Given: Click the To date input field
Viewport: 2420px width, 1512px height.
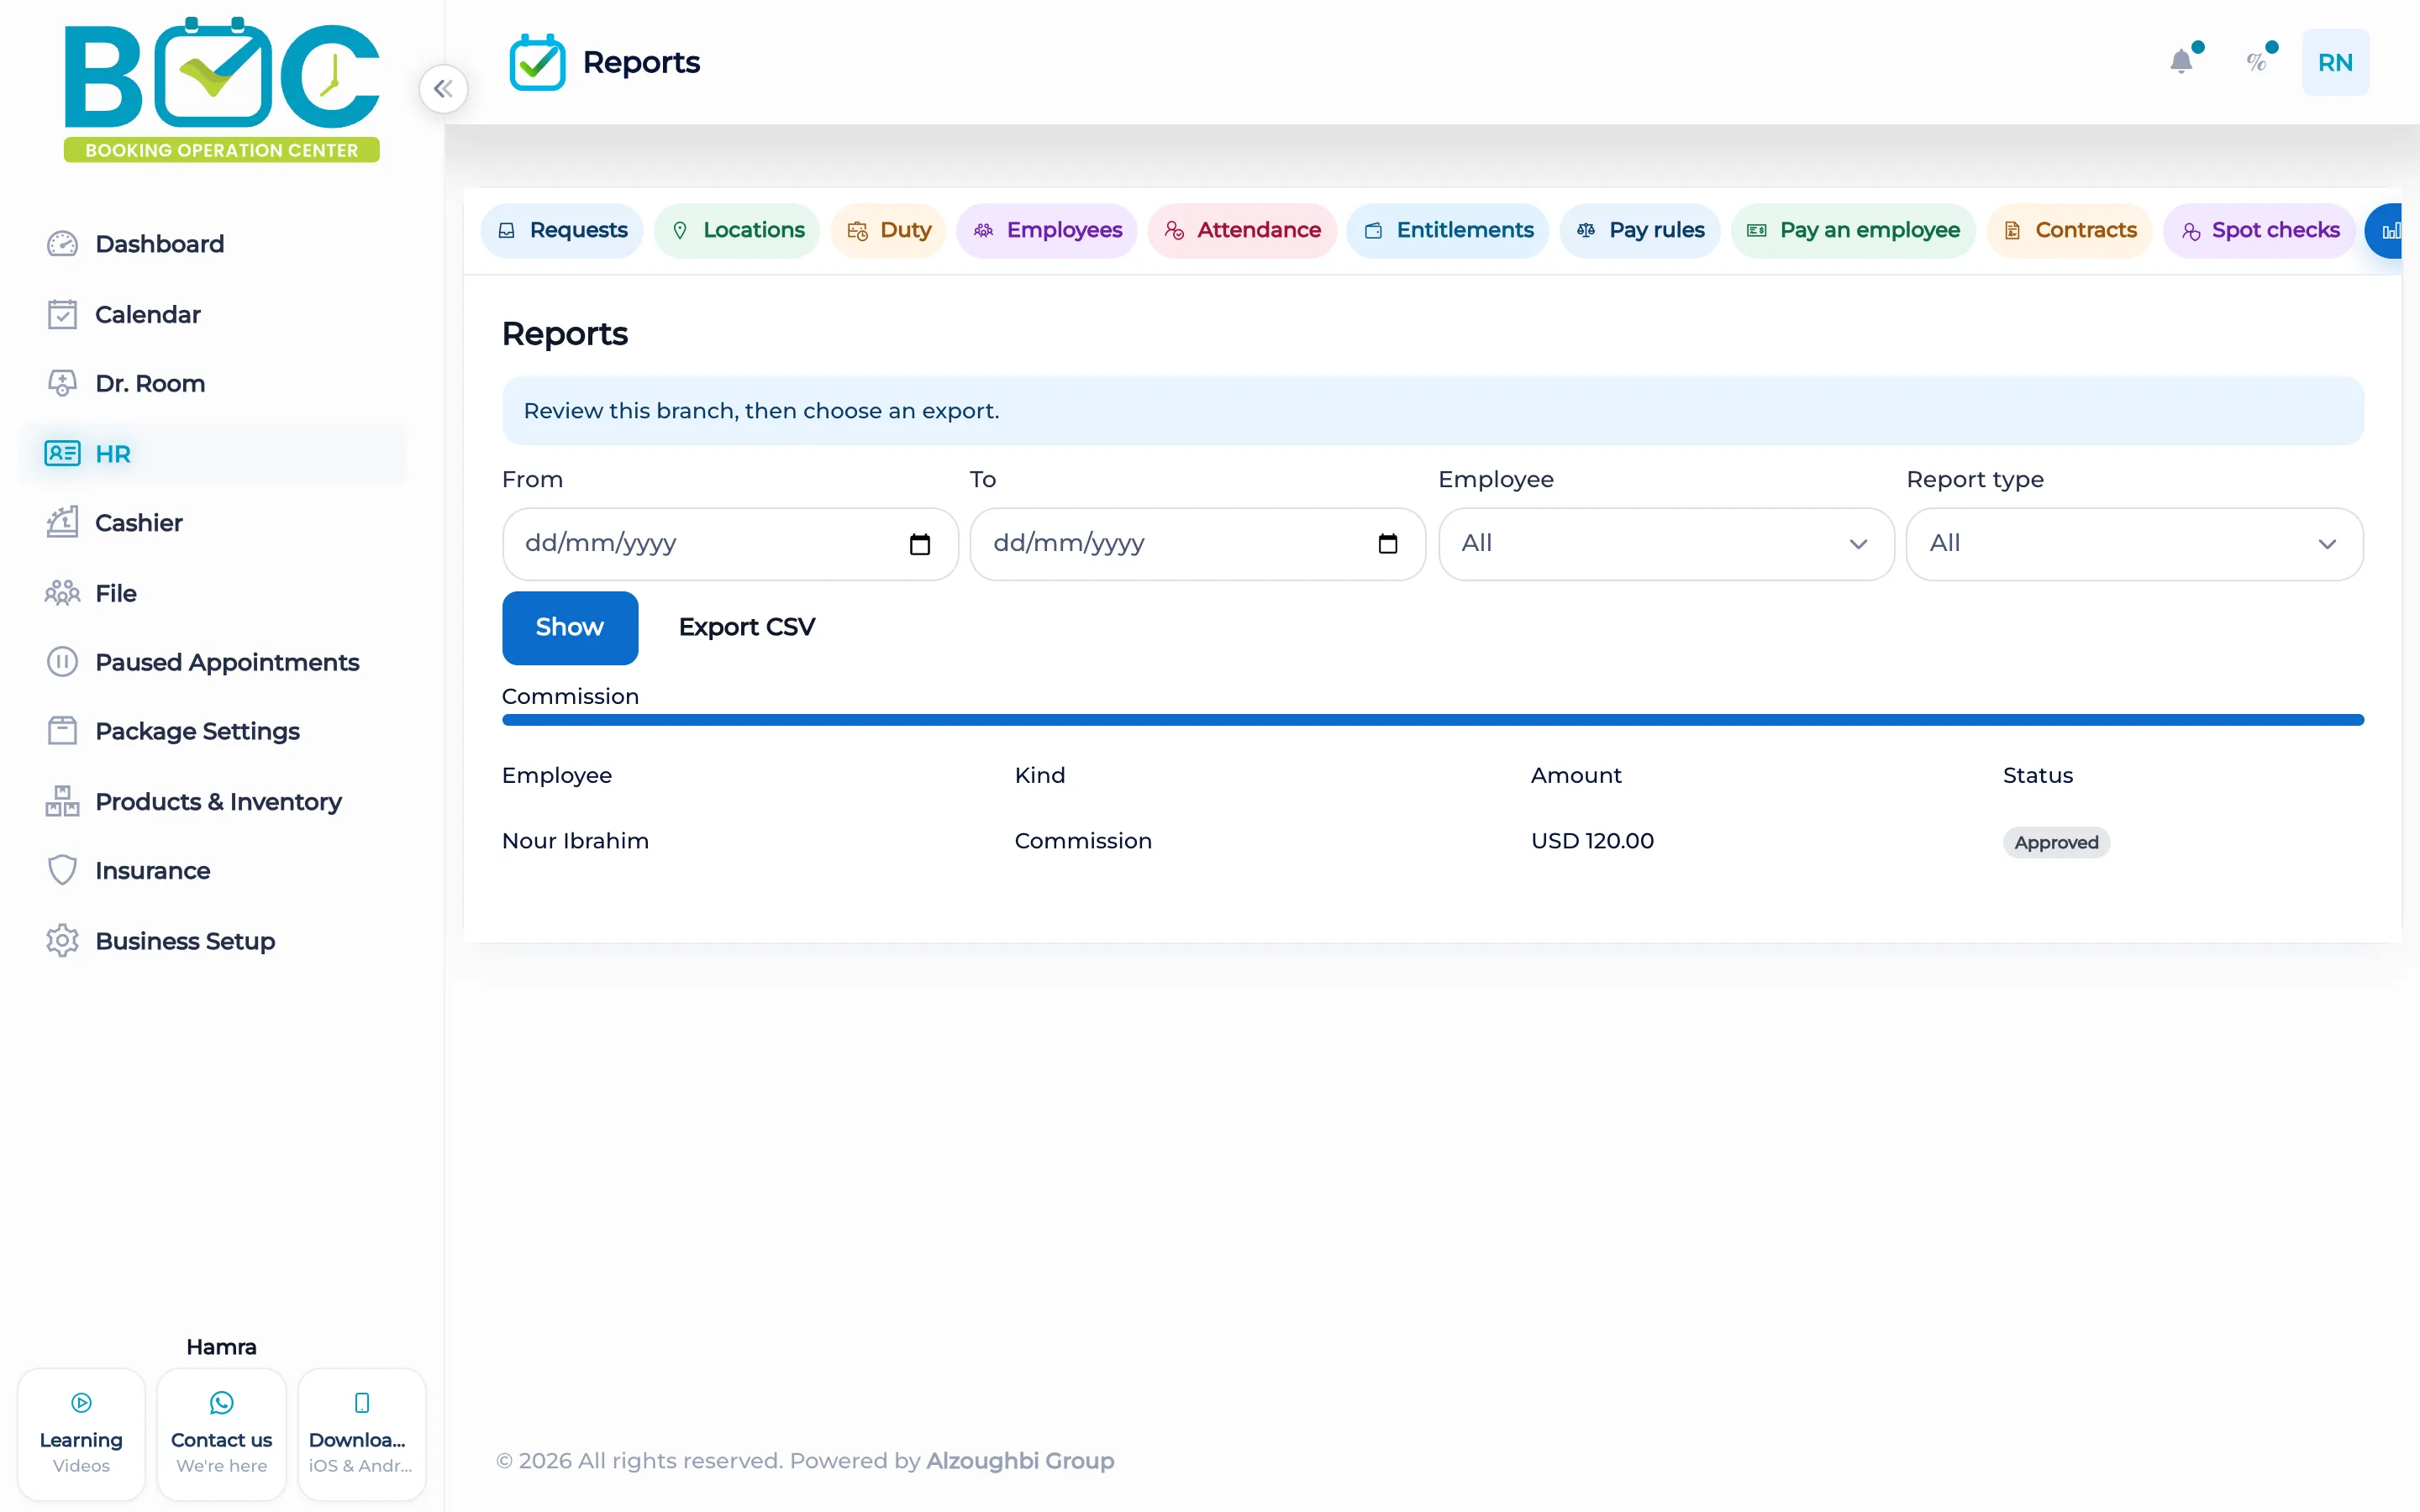Looking at the screenshot, I should point(1198,544).
